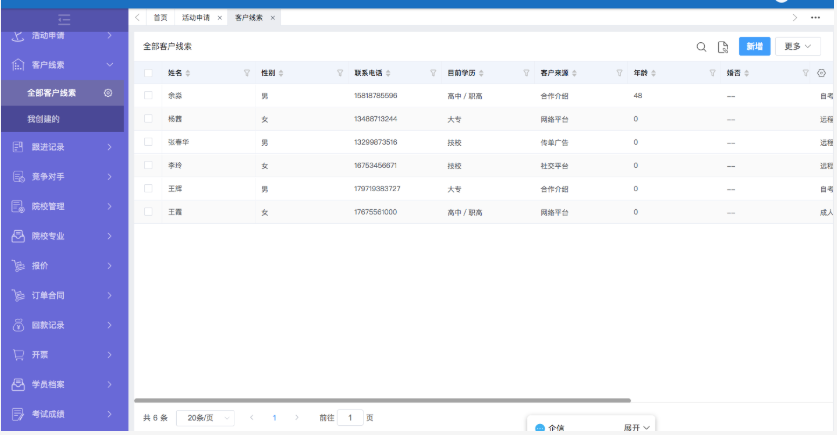Open 我创建的 in the sidebar
Viewport: 837px width, 435px height.
coord(44,119)
